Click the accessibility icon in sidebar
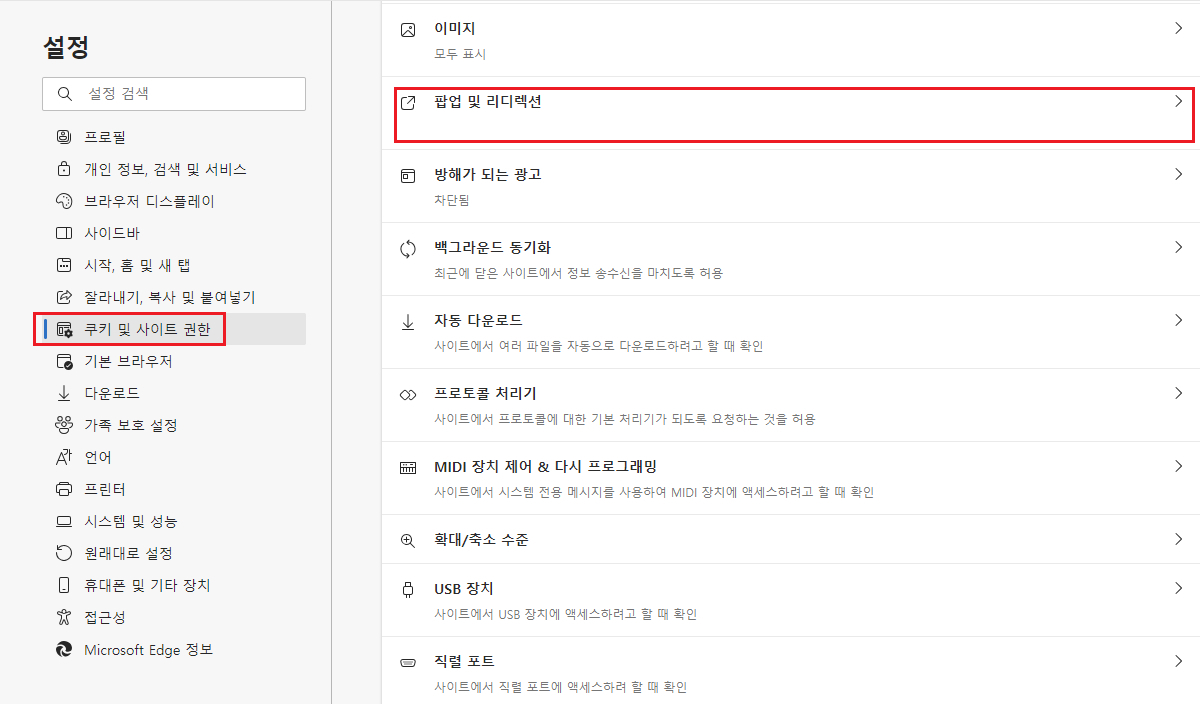Viewport: 1200px width, 704px height. 64,617
